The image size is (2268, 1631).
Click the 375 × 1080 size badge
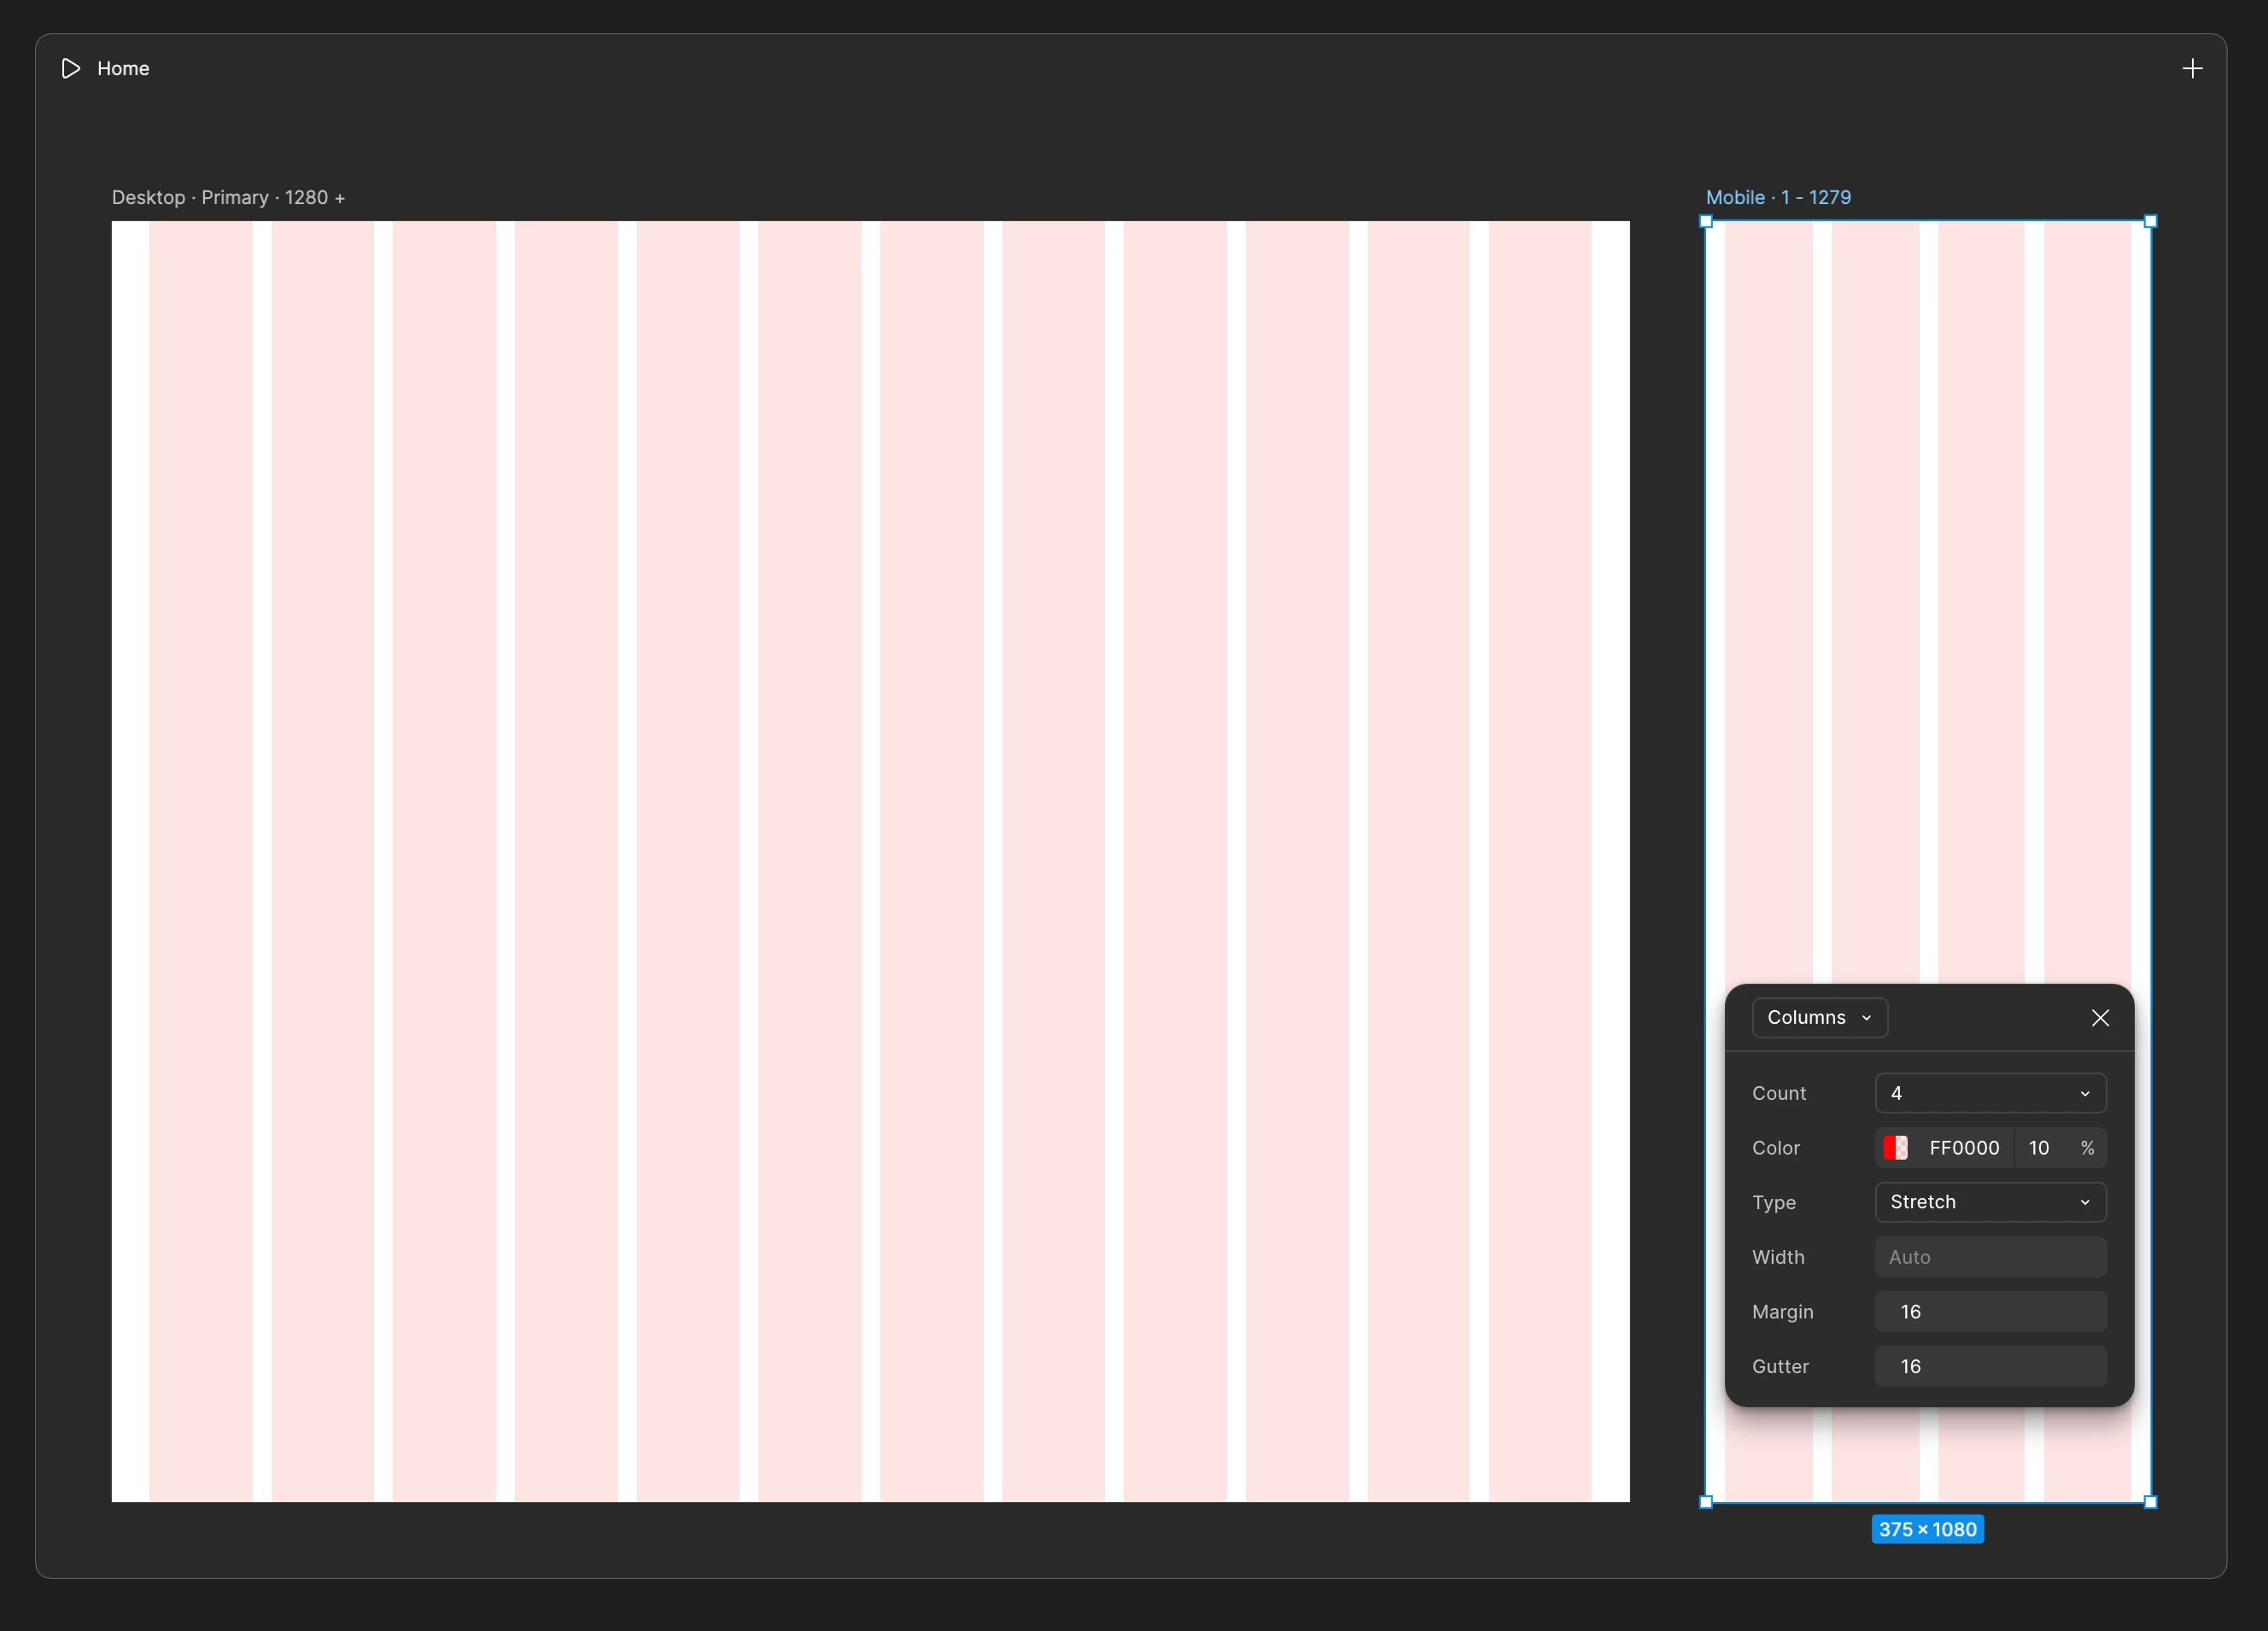coord(1927,1529)
